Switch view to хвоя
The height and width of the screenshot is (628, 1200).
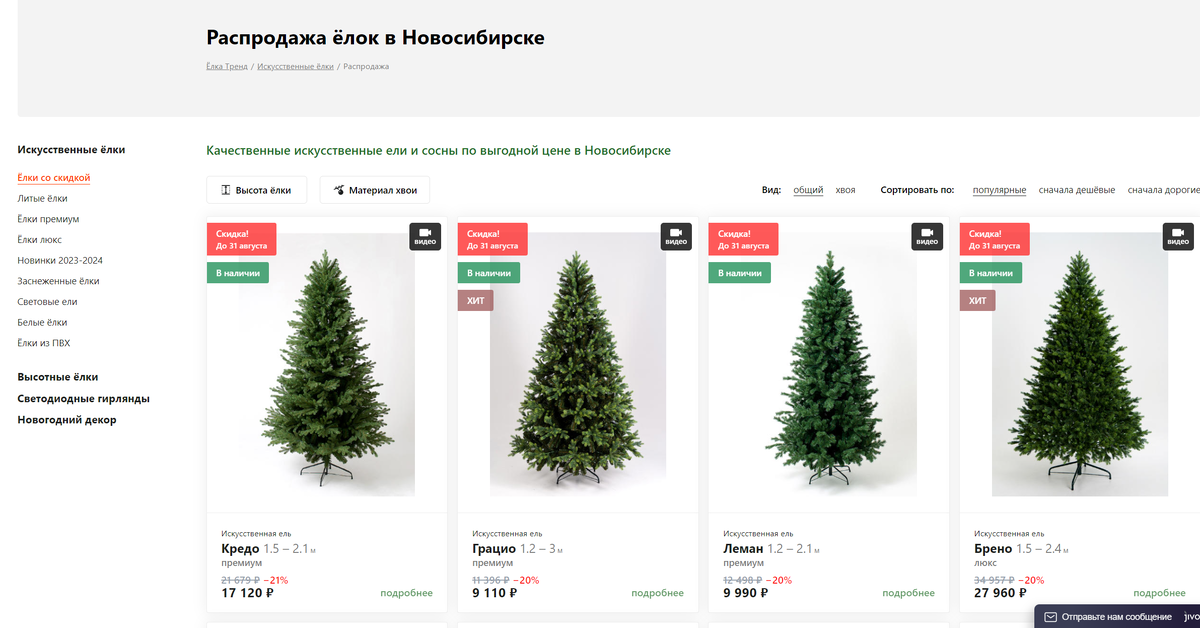pos(846,190)
